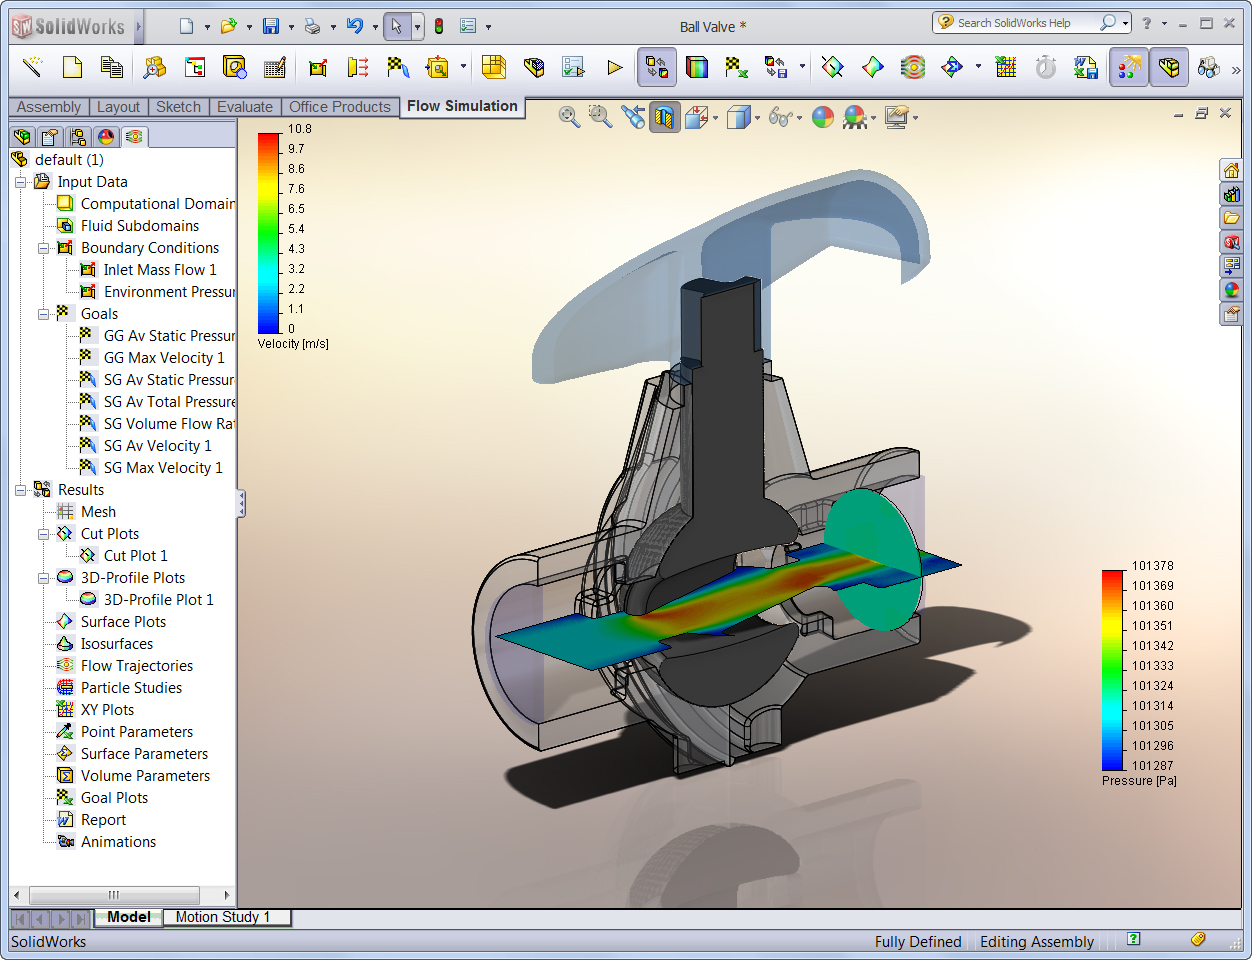Open the Evaluate ribbon tab

tap(245, 106)
